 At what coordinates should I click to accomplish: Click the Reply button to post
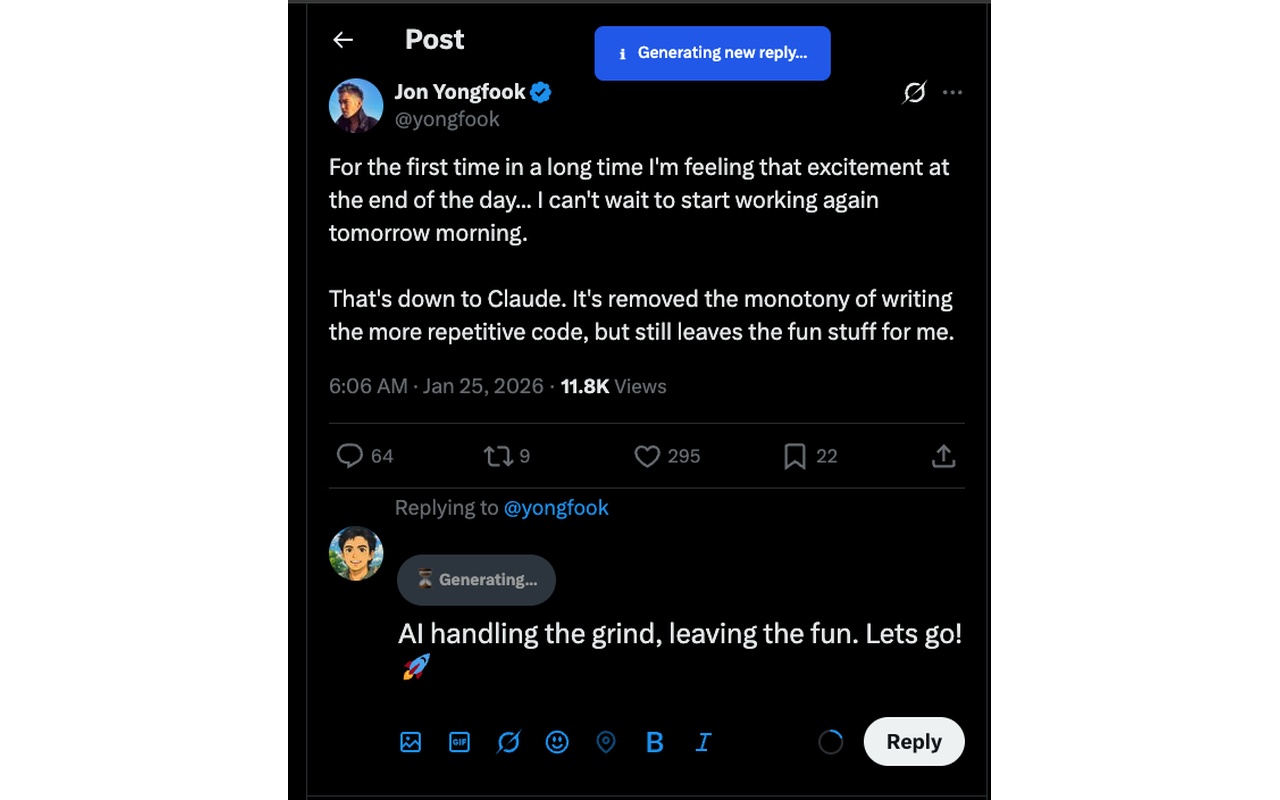[913, 741]
